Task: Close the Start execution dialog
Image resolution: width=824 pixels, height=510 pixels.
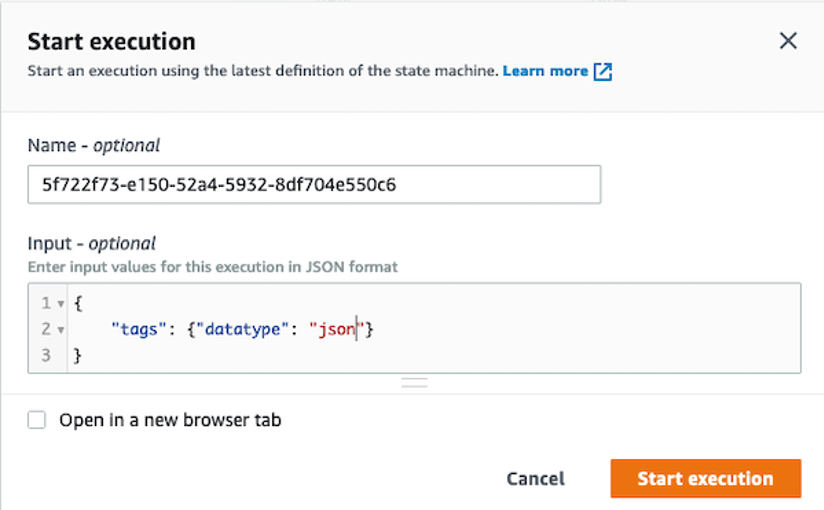Action: (788, 41)
